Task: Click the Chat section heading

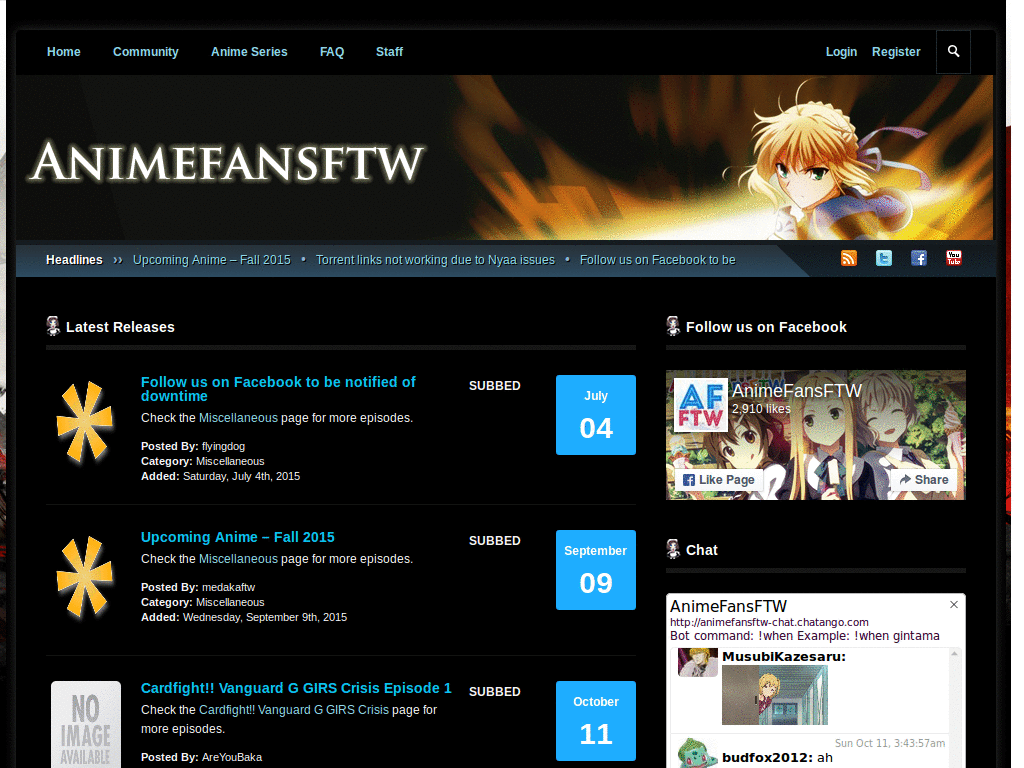Action: (701, 550)
